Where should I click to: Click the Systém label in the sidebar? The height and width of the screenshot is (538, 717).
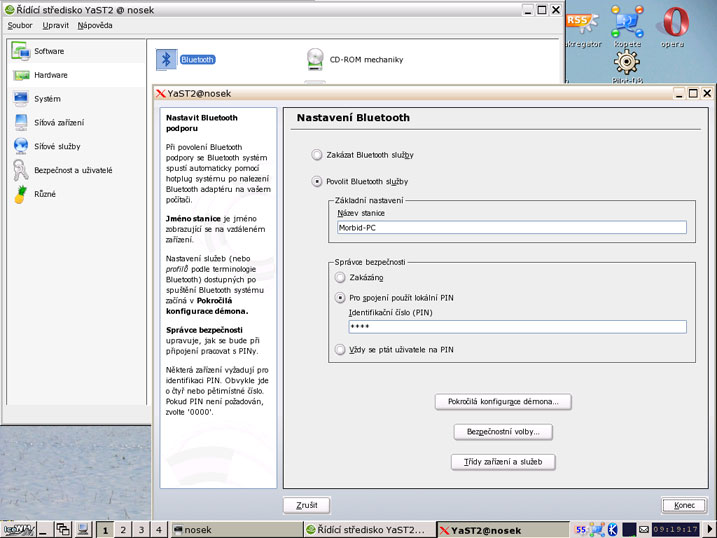47,99
